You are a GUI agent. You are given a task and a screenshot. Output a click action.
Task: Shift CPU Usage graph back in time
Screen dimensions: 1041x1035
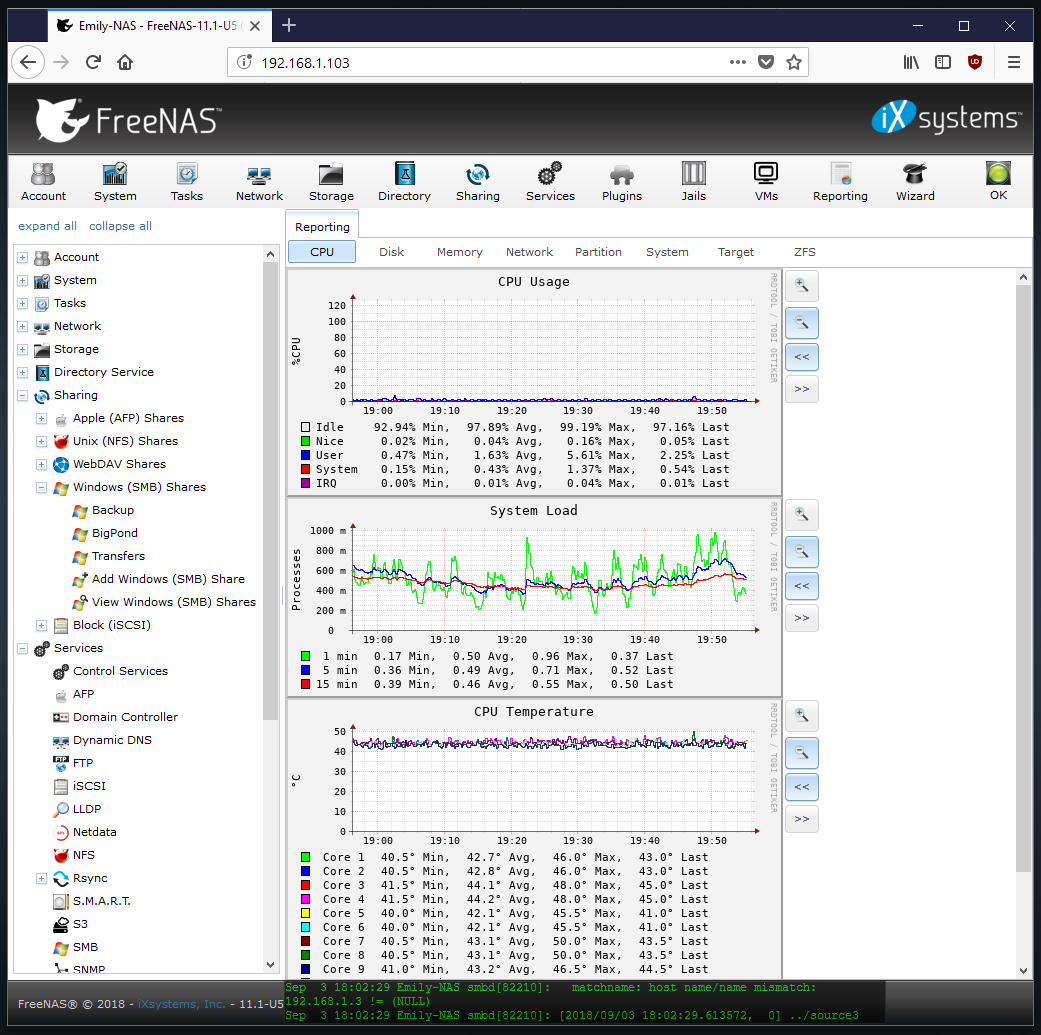coord(801,357)
